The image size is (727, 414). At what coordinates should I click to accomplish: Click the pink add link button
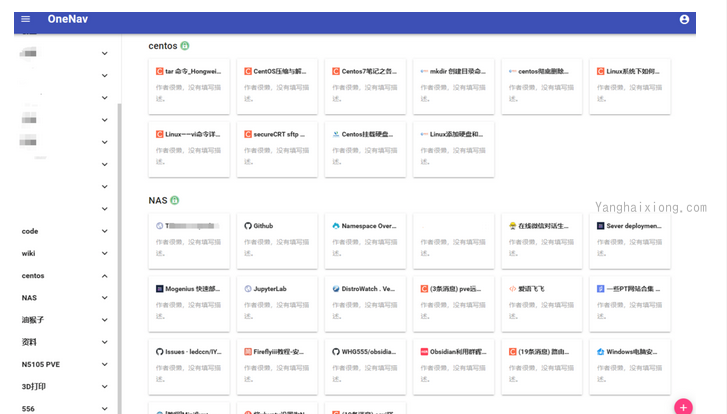pyautogui.click(x=683, y=407)
